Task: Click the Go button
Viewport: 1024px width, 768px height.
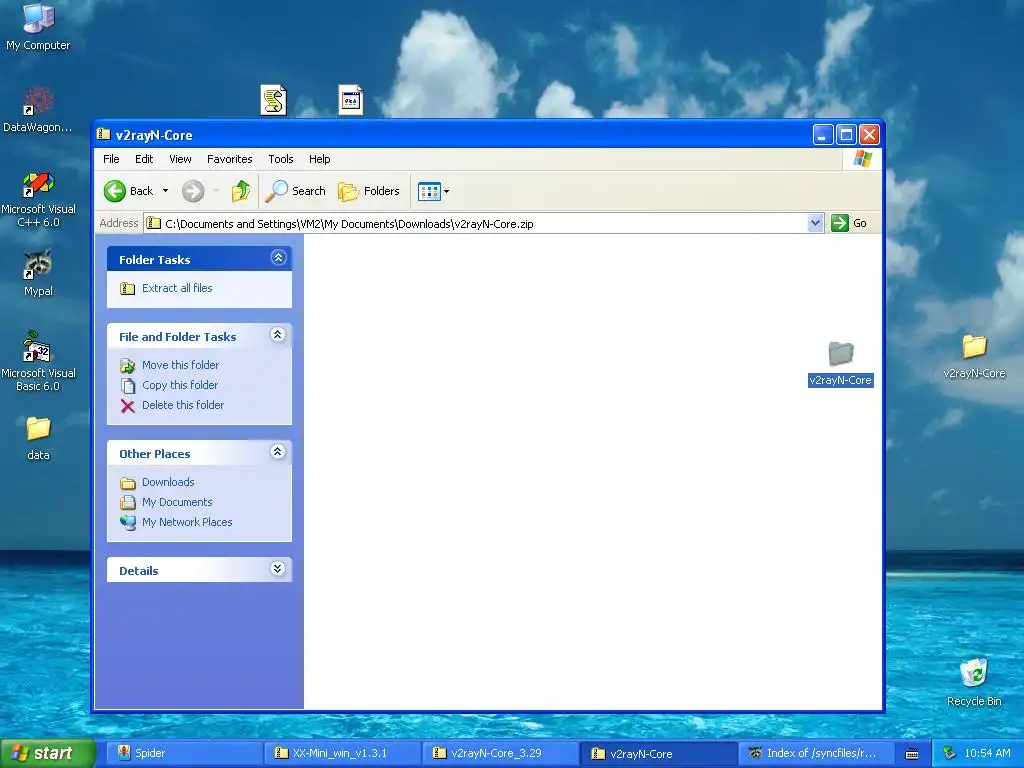Action: click(x=849, y=223)
